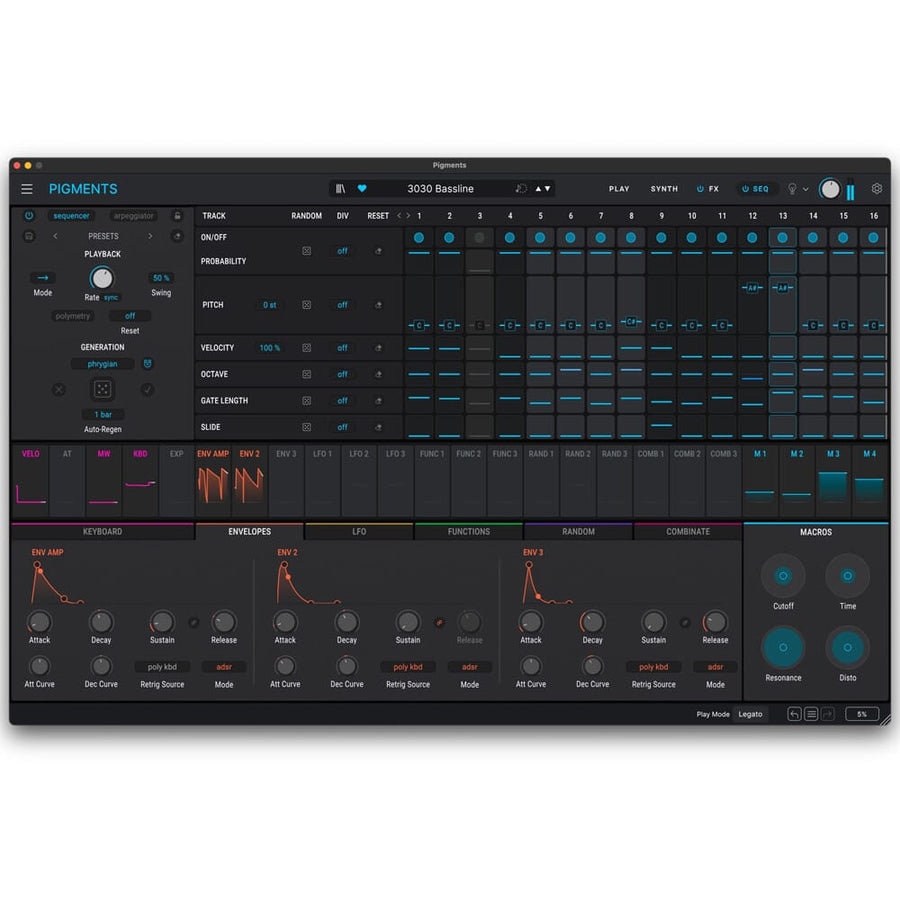Shift sequence left with arrow

(x=399, y=216)
